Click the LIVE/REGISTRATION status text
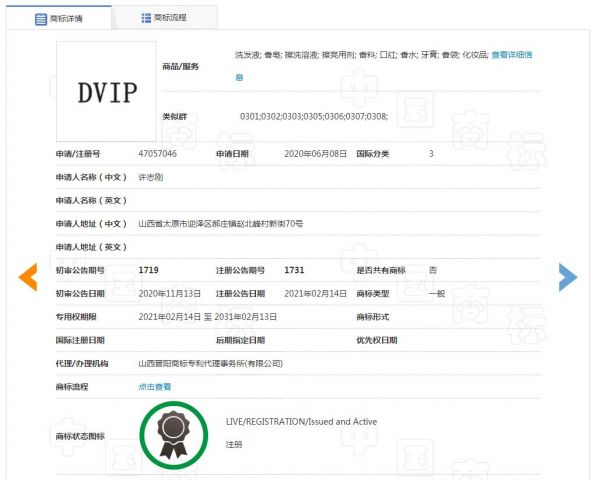 301,422
